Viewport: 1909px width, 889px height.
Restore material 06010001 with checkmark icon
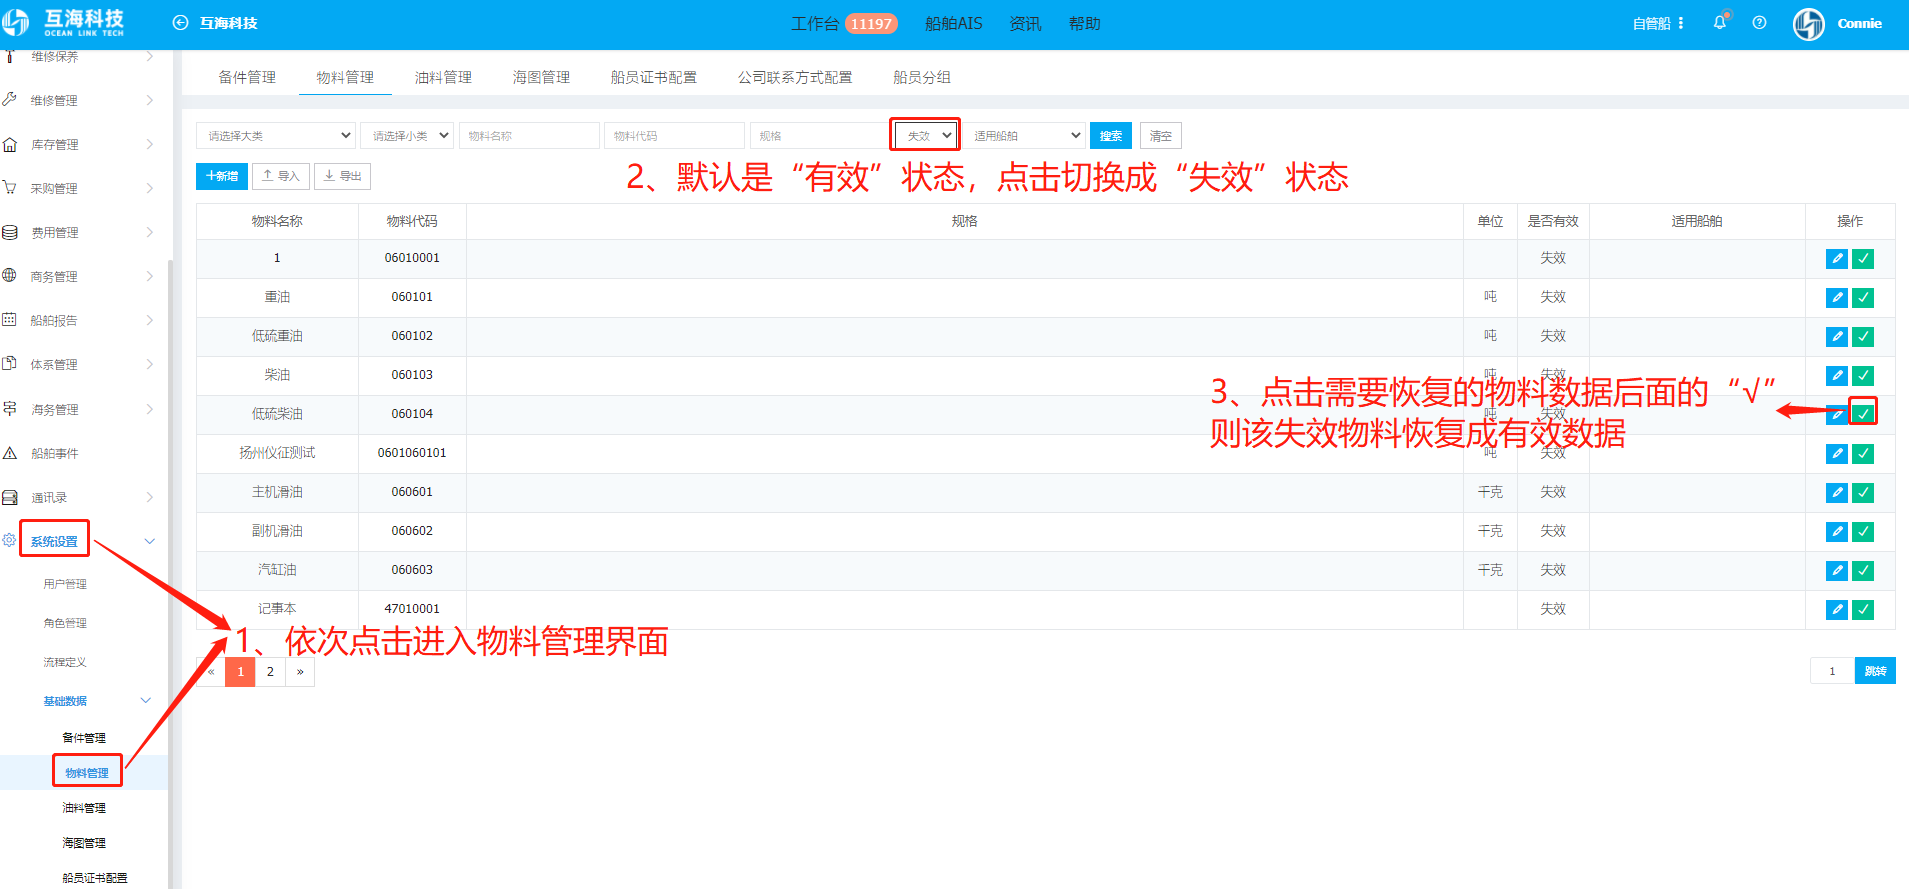click(x=1863, y=259)
